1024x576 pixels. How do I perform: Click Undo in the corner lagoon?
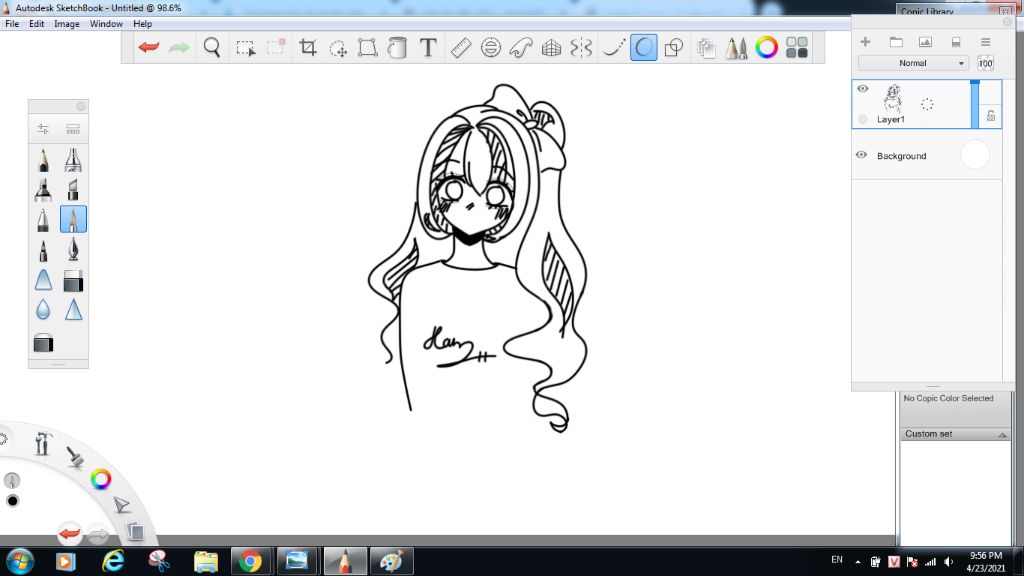click(69, 534)
